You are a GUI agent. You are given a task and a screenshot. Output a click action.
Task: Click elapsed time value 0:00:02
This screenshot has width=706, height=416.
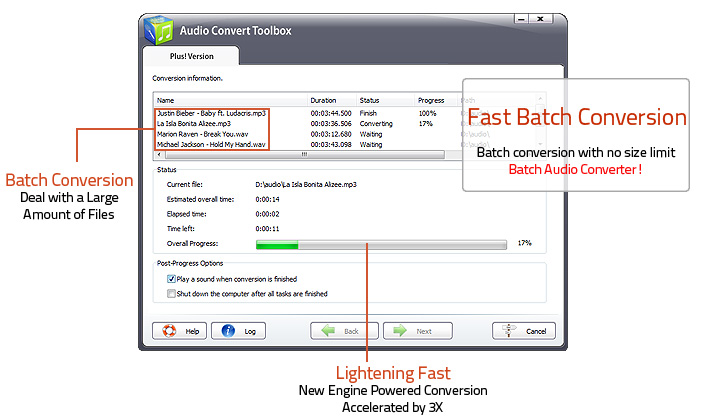pos(267,214)
